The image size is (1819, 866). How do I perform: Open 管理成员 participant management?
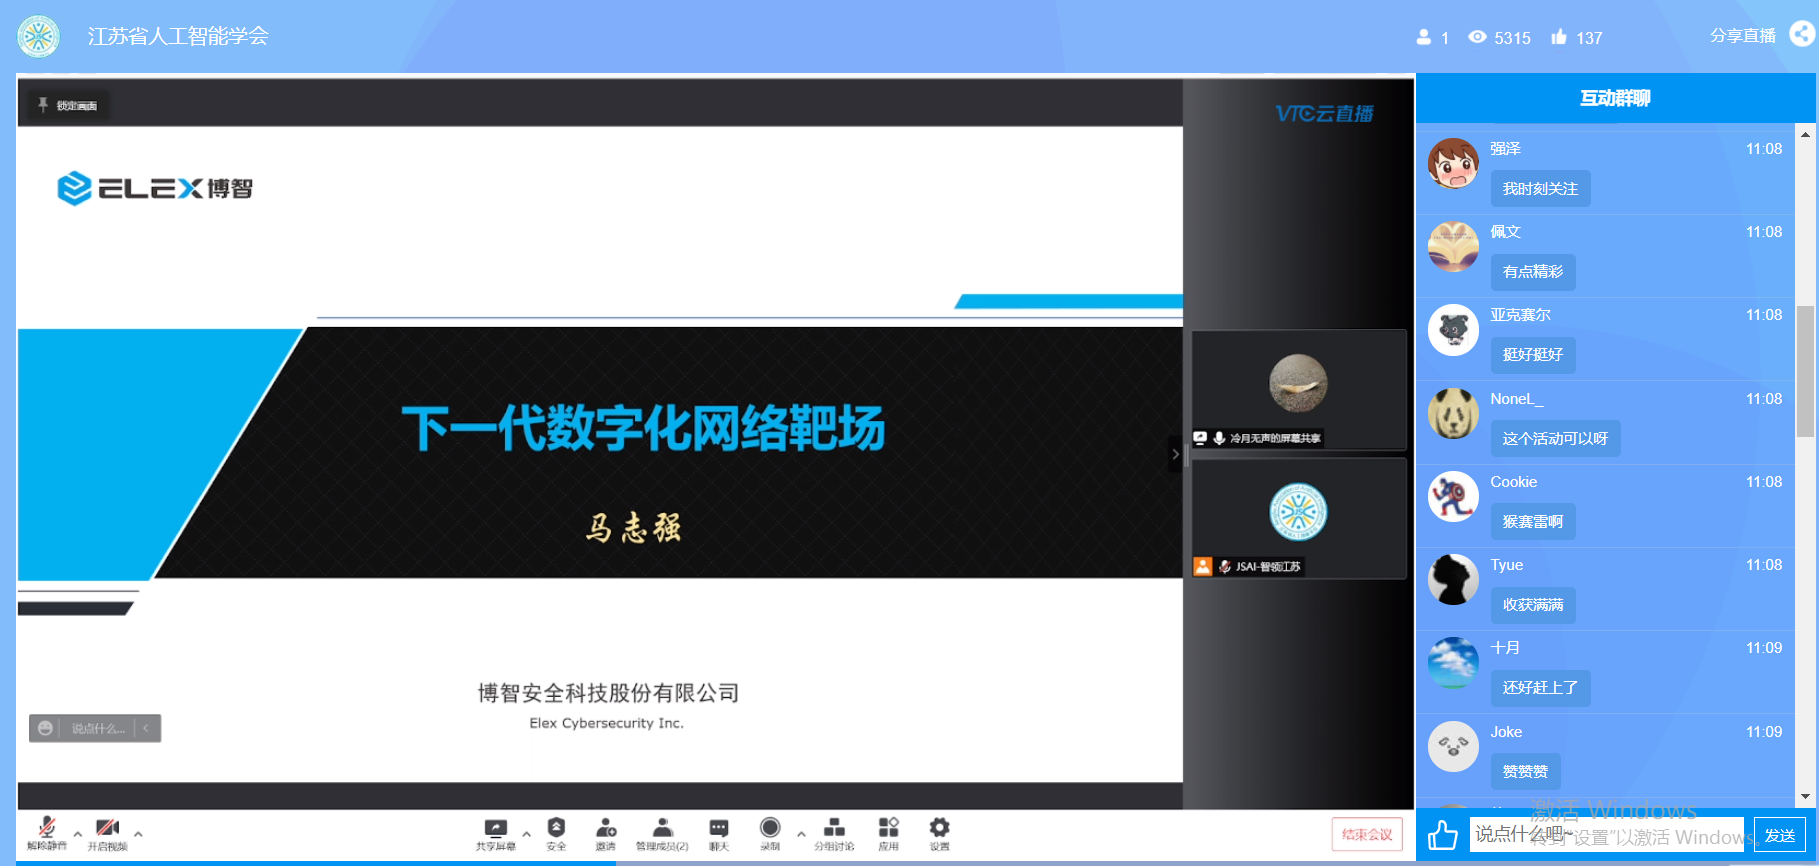click(x=662, y=832)
